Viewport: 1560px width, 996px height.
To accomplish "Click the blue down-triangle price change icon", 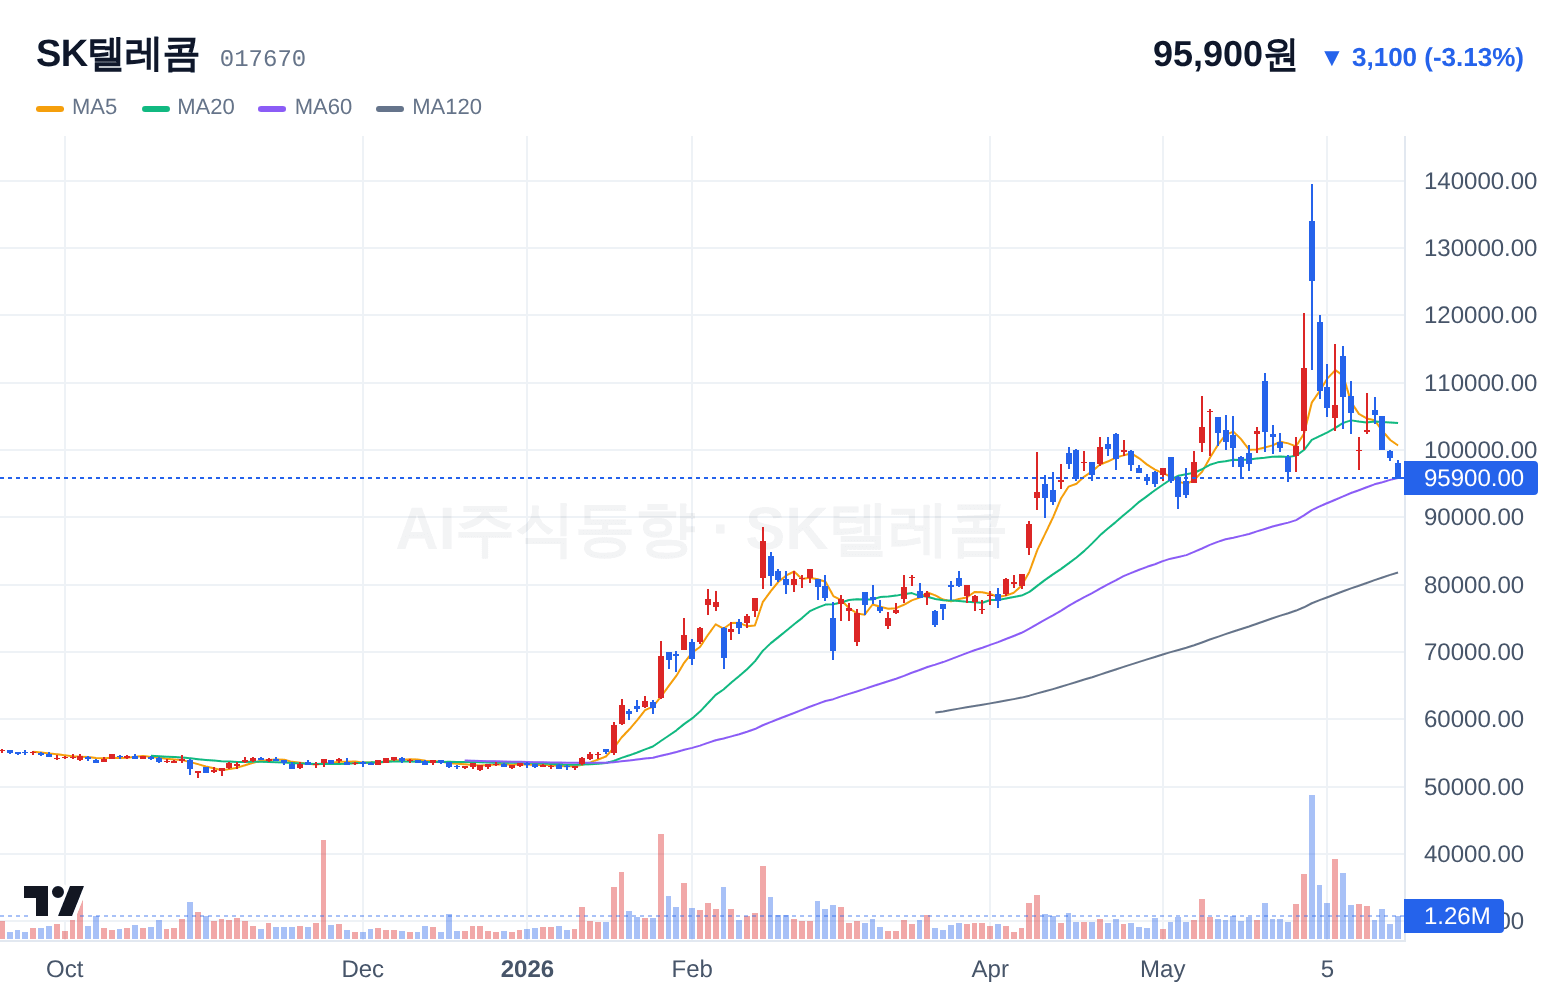I will pos(1331,58).
